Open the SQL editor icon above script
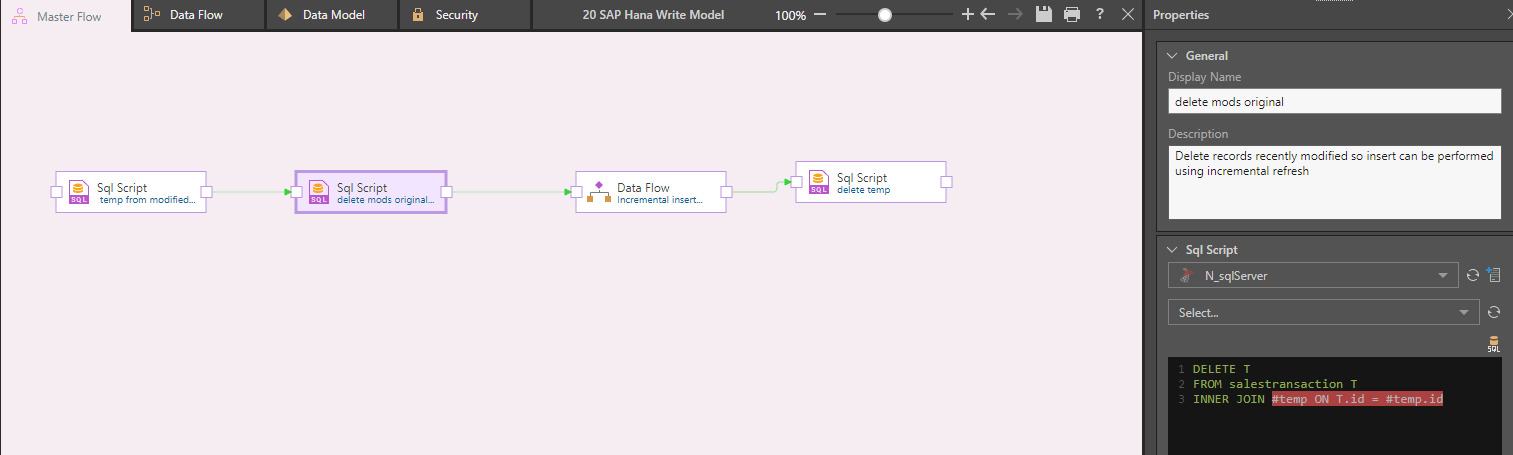This screenshot has width=1513, height=455. tap(1493, 344)
